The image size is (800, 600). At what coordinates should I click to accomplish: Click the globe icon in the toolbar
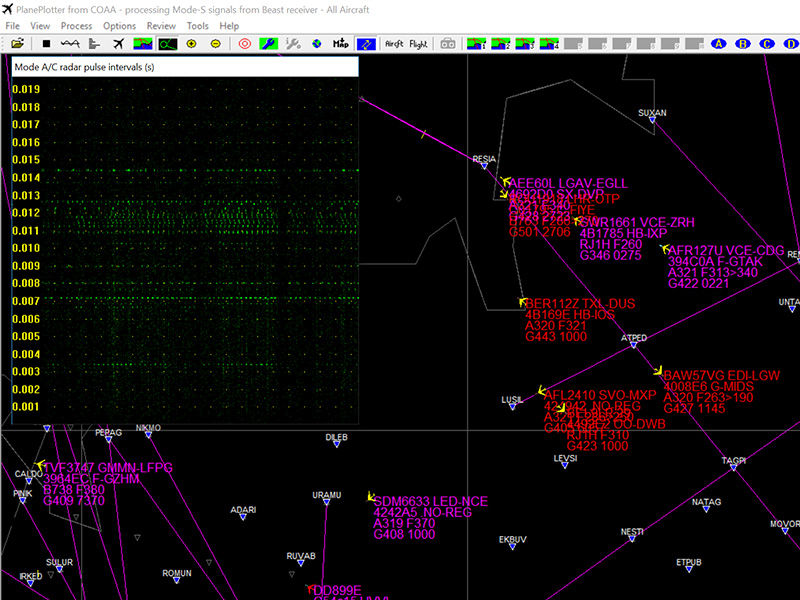[x=317, y=44]
